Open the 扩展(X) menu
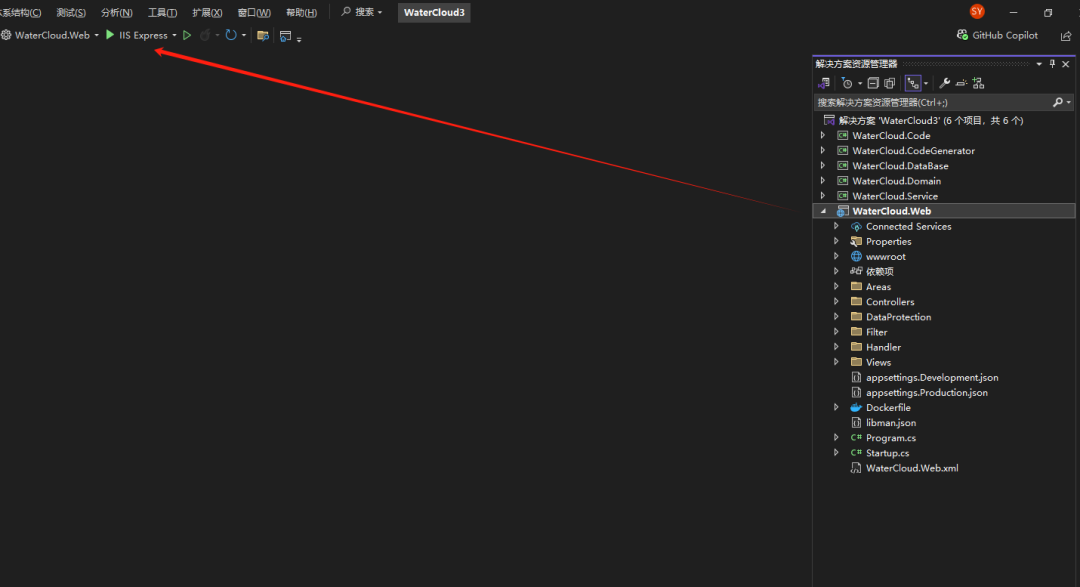The height and width of the screenshot is (587, 1080). coord(207,12)
